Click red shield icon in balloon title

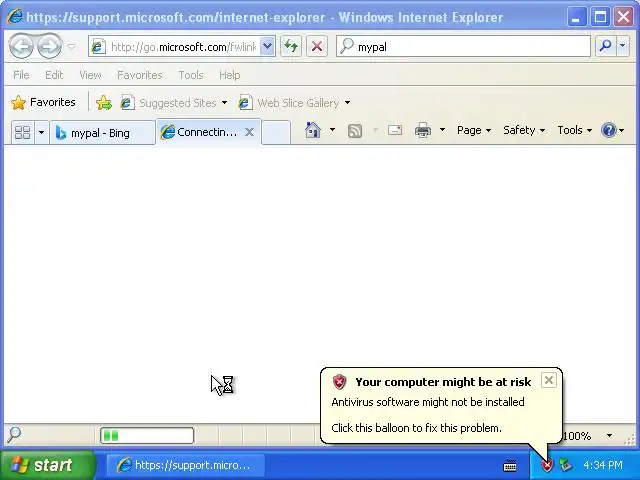339,382
